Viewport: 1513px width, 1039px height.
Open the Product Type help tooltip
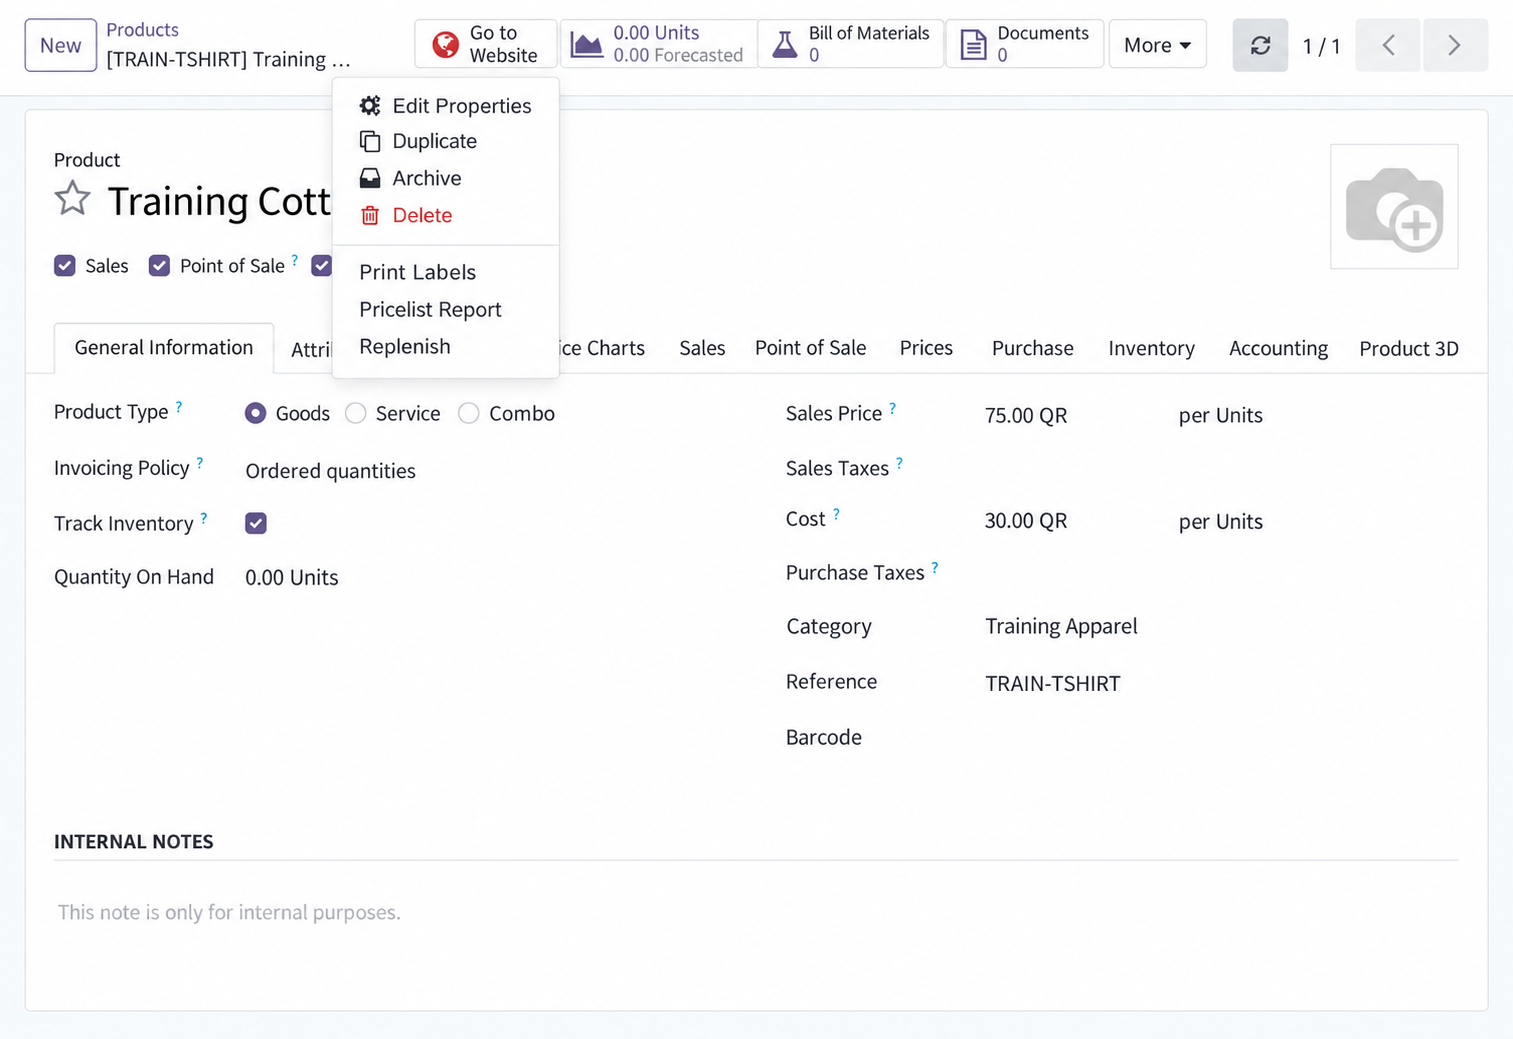pos(179,406)
